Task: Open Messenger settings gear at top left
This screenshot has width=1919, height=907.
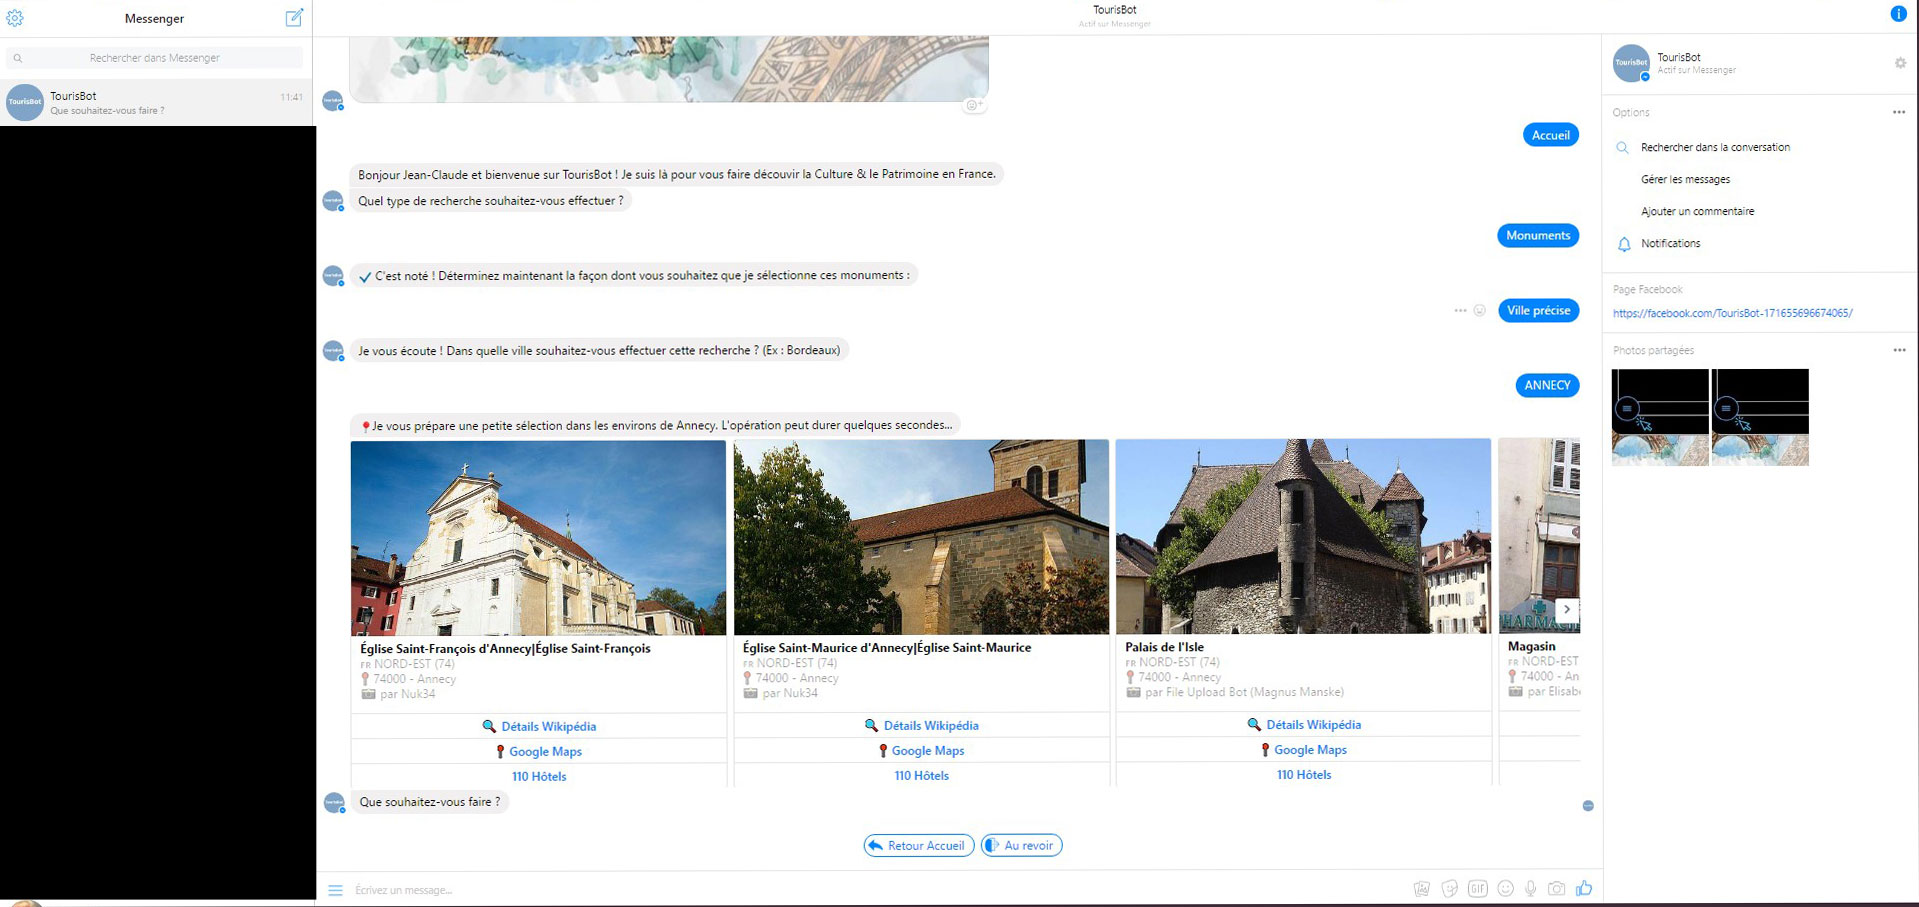Action: pos(15,18)
